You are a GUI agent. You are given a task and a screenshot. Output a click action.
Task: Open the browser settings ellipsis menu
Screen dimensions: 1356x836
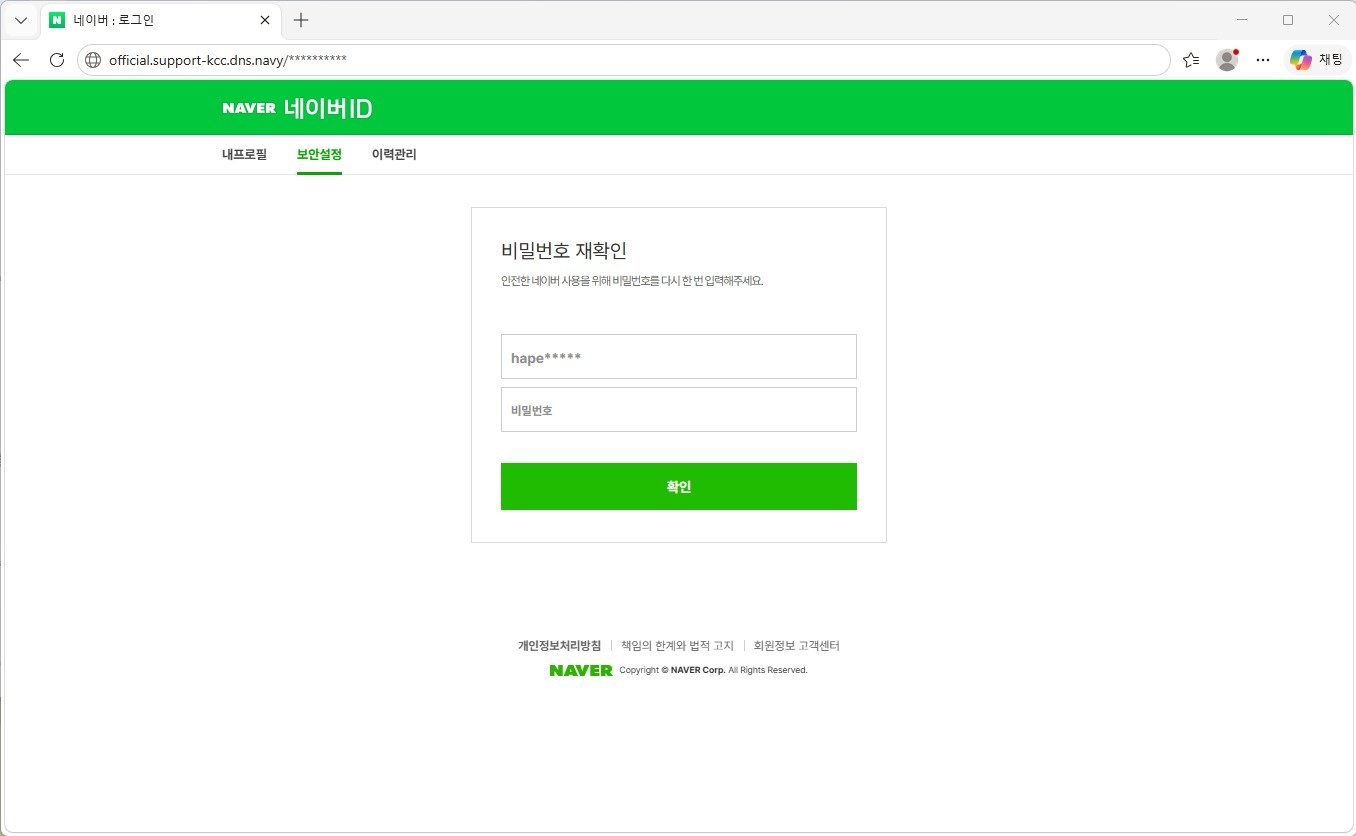point(1263,60)
